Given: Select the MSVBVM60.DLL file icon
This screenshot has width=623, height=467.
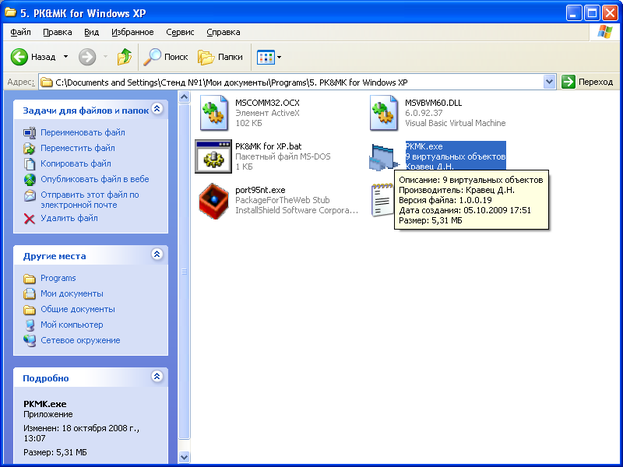Looking at the screenshot, I should click(385, 113).
